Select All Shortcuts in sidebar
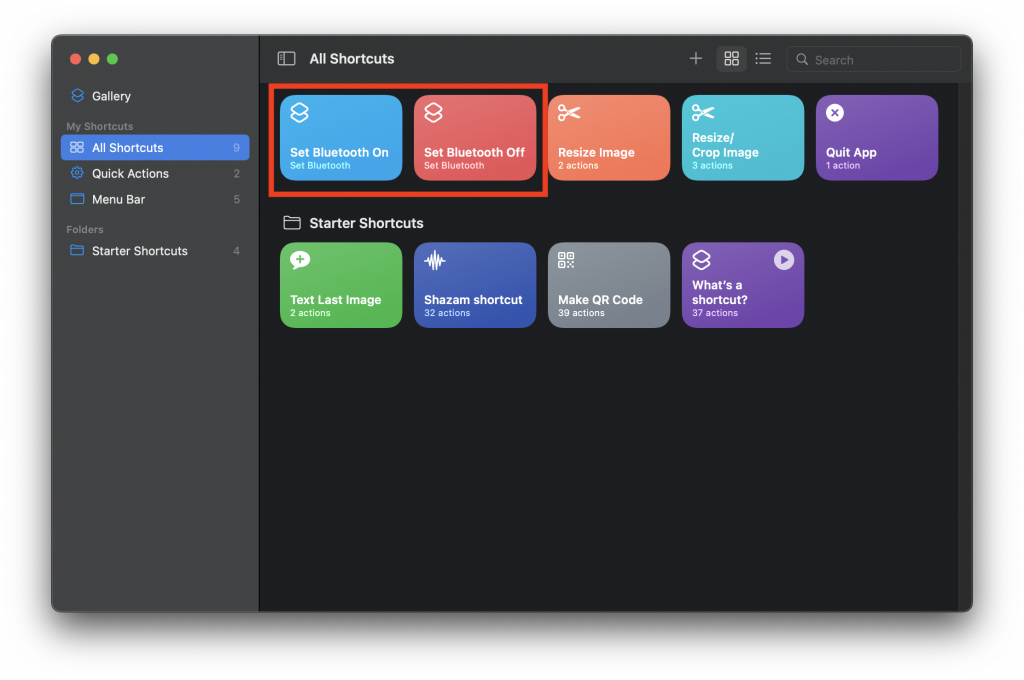Viewport: 1024px width, 680px height. click(x=127, y=148)
